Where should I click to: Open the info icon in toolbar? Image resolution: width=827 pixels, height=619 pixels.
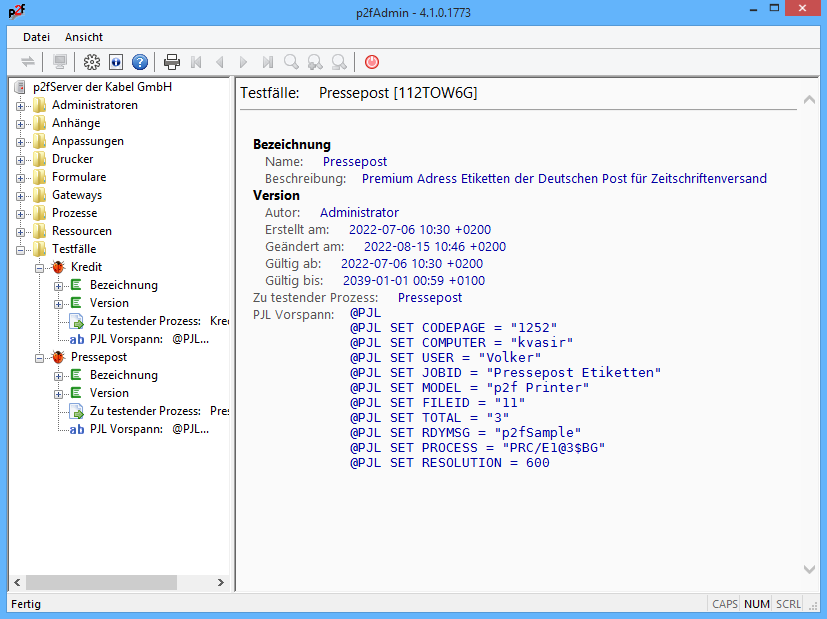coord(116,62)
